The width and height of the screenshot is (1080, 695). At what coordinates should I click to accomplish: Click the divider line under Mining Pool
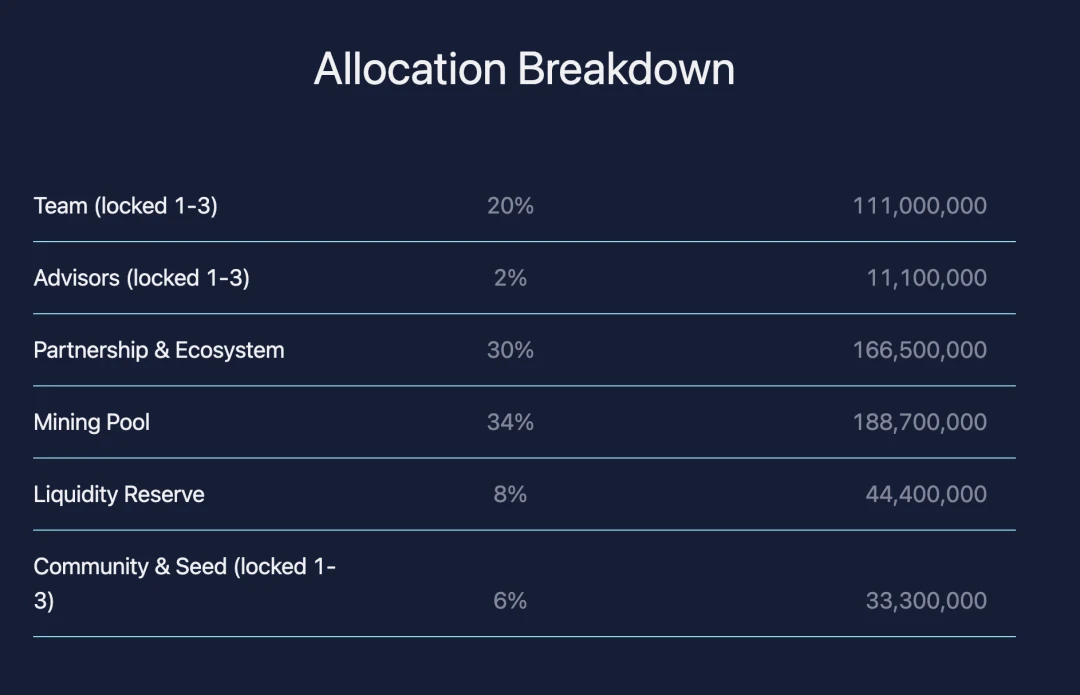[524, 457]
